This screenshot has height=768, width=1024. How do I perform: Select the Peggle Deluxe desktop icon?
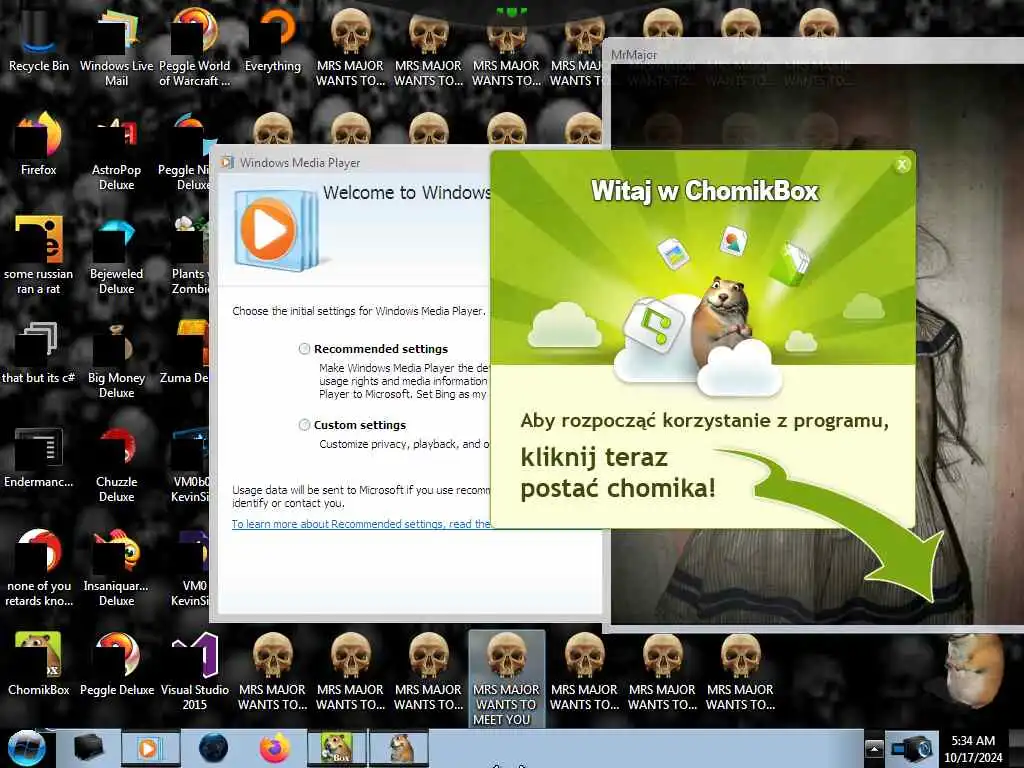[116, 665]
